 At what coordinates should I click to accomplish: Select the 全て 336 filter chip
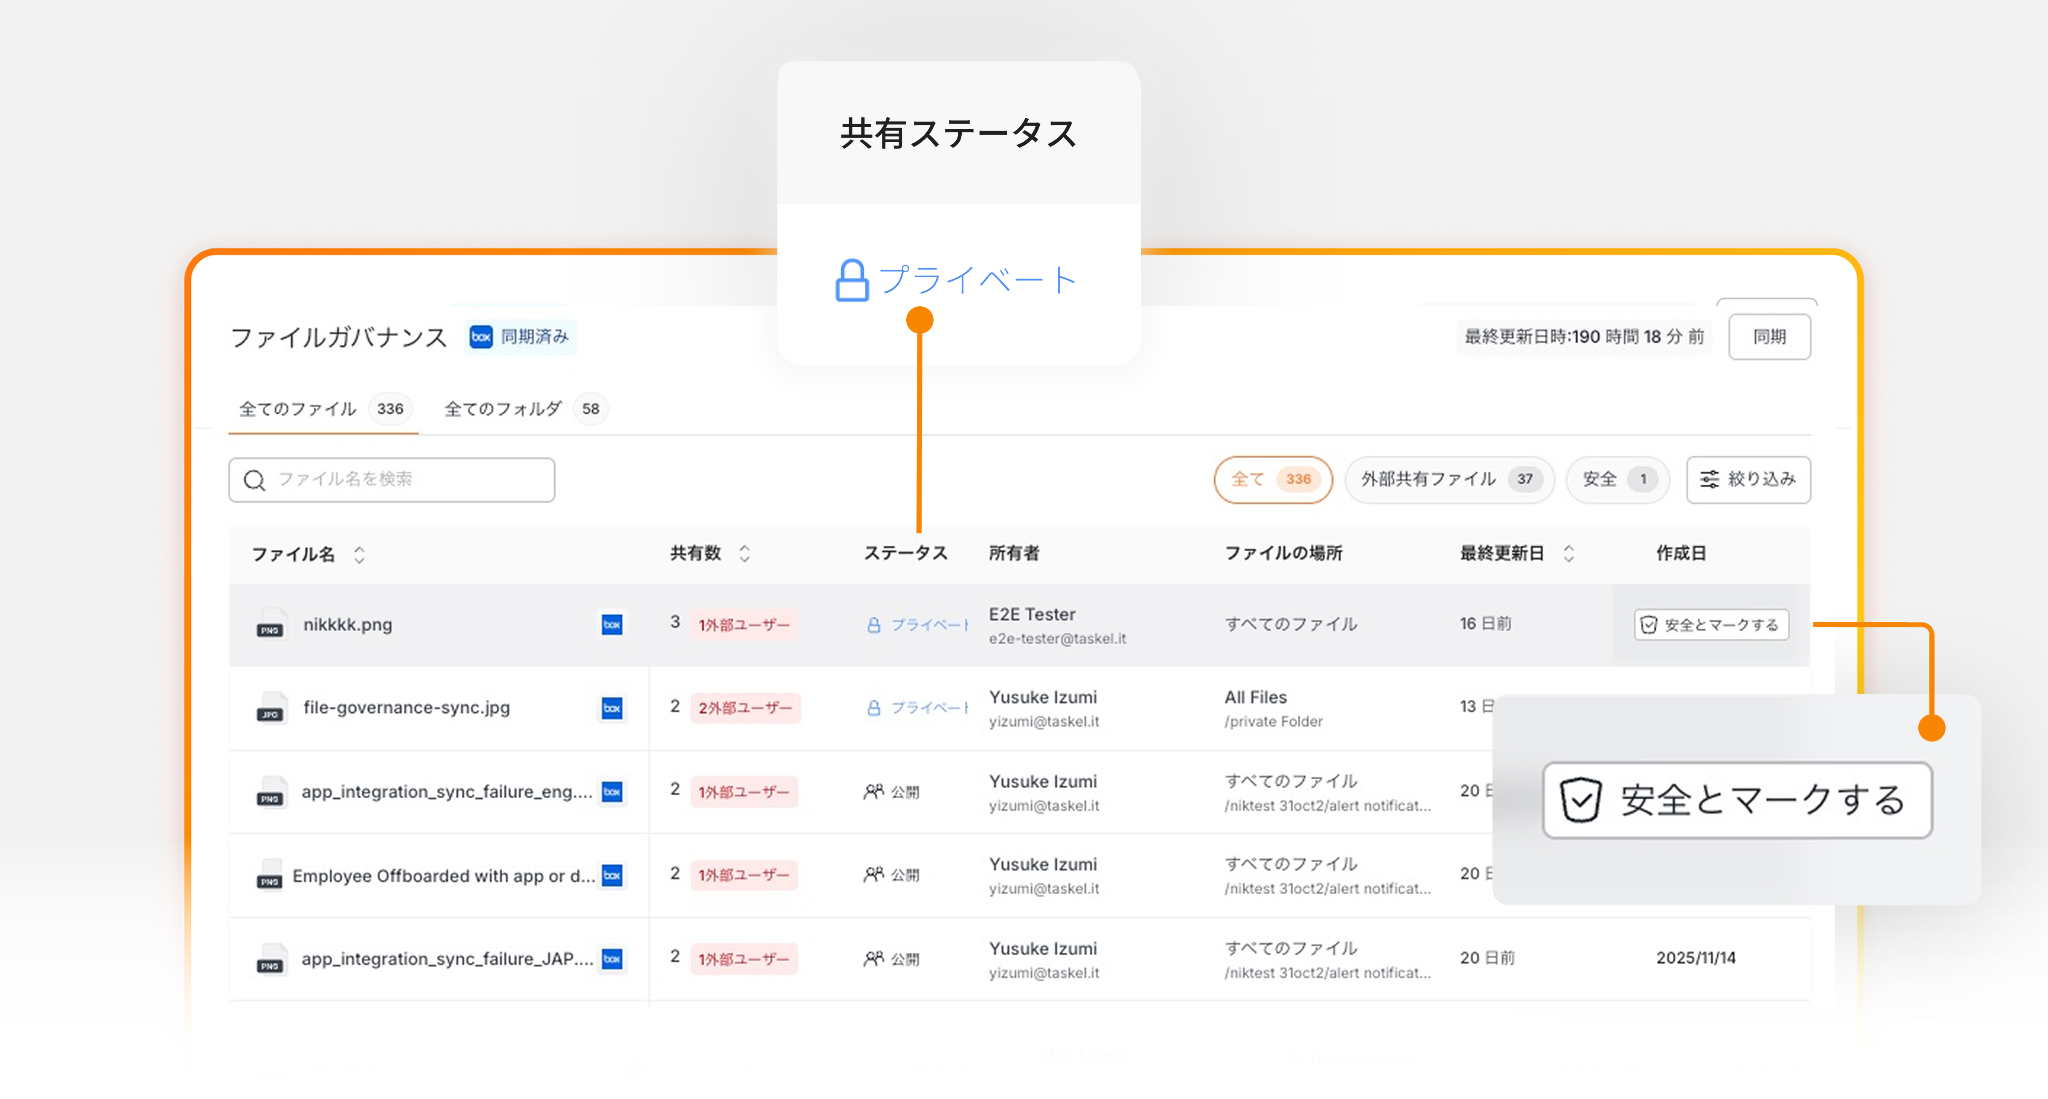tap(1272, 479)
